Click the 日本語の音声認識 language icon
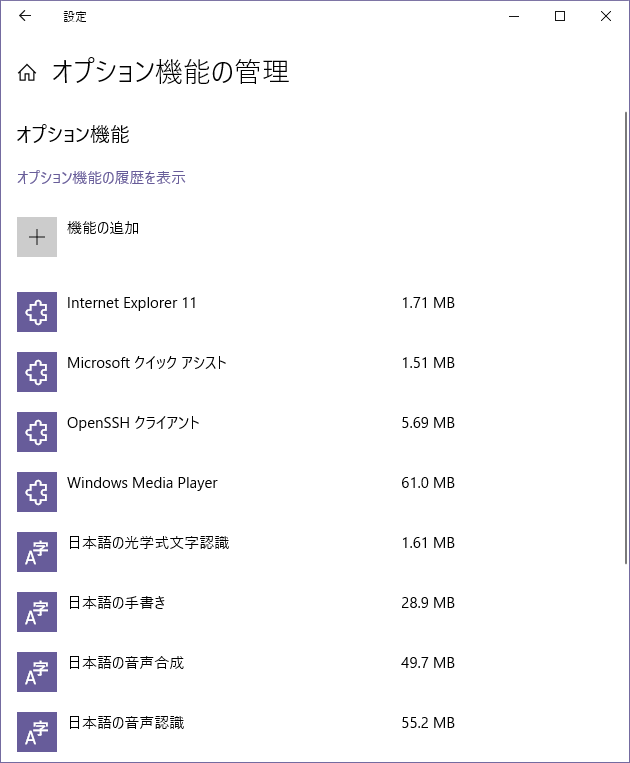 tap(37, 732)
